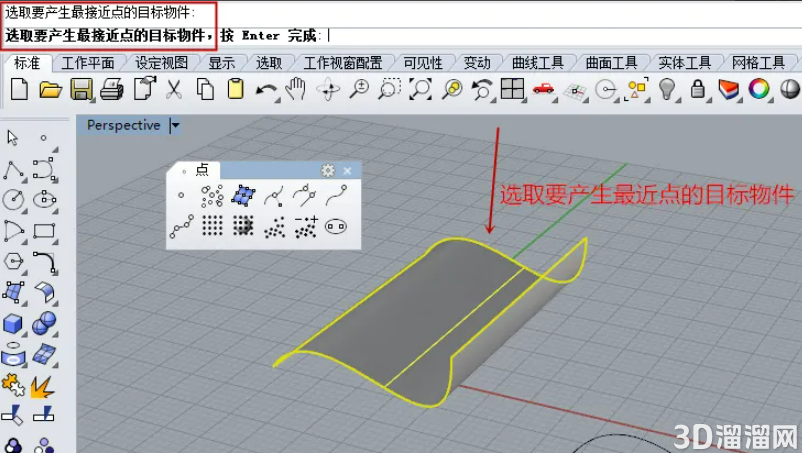This screenshot has width=802, height=453.
Task: Click the color wheel properties icon
Action: tap(759, 89)
